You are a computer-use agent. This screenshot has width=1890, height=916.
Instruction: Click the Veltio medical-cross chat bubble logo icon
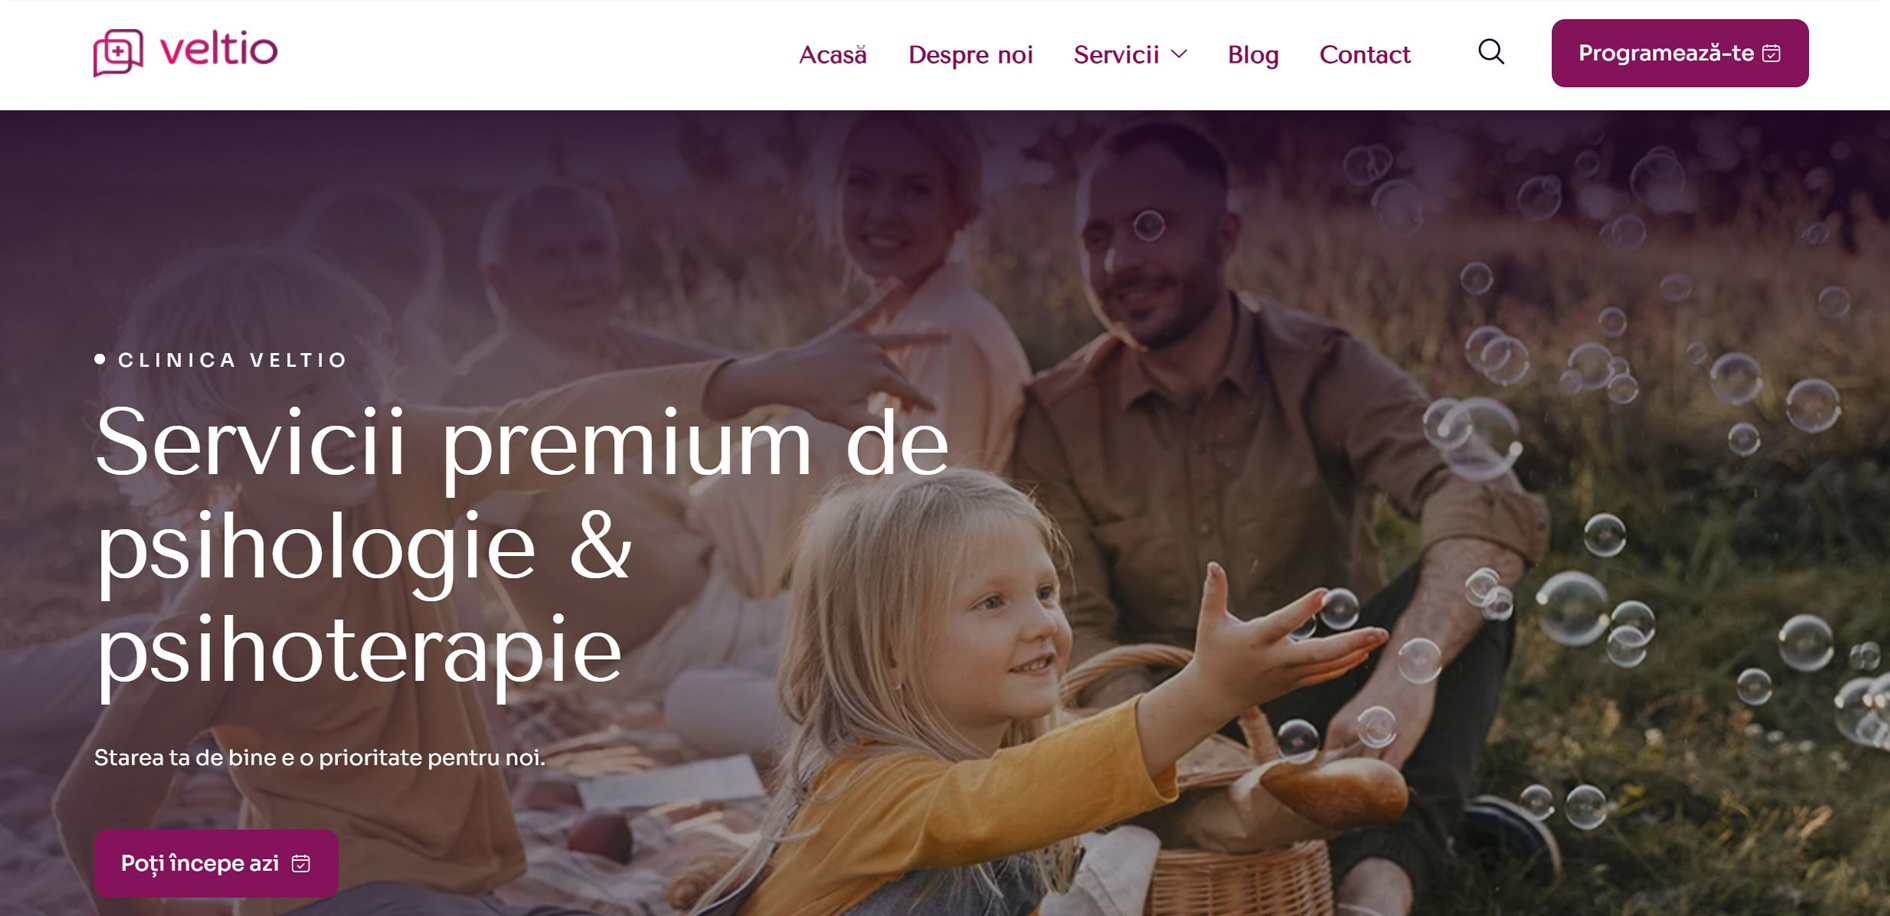pos(118,52)
